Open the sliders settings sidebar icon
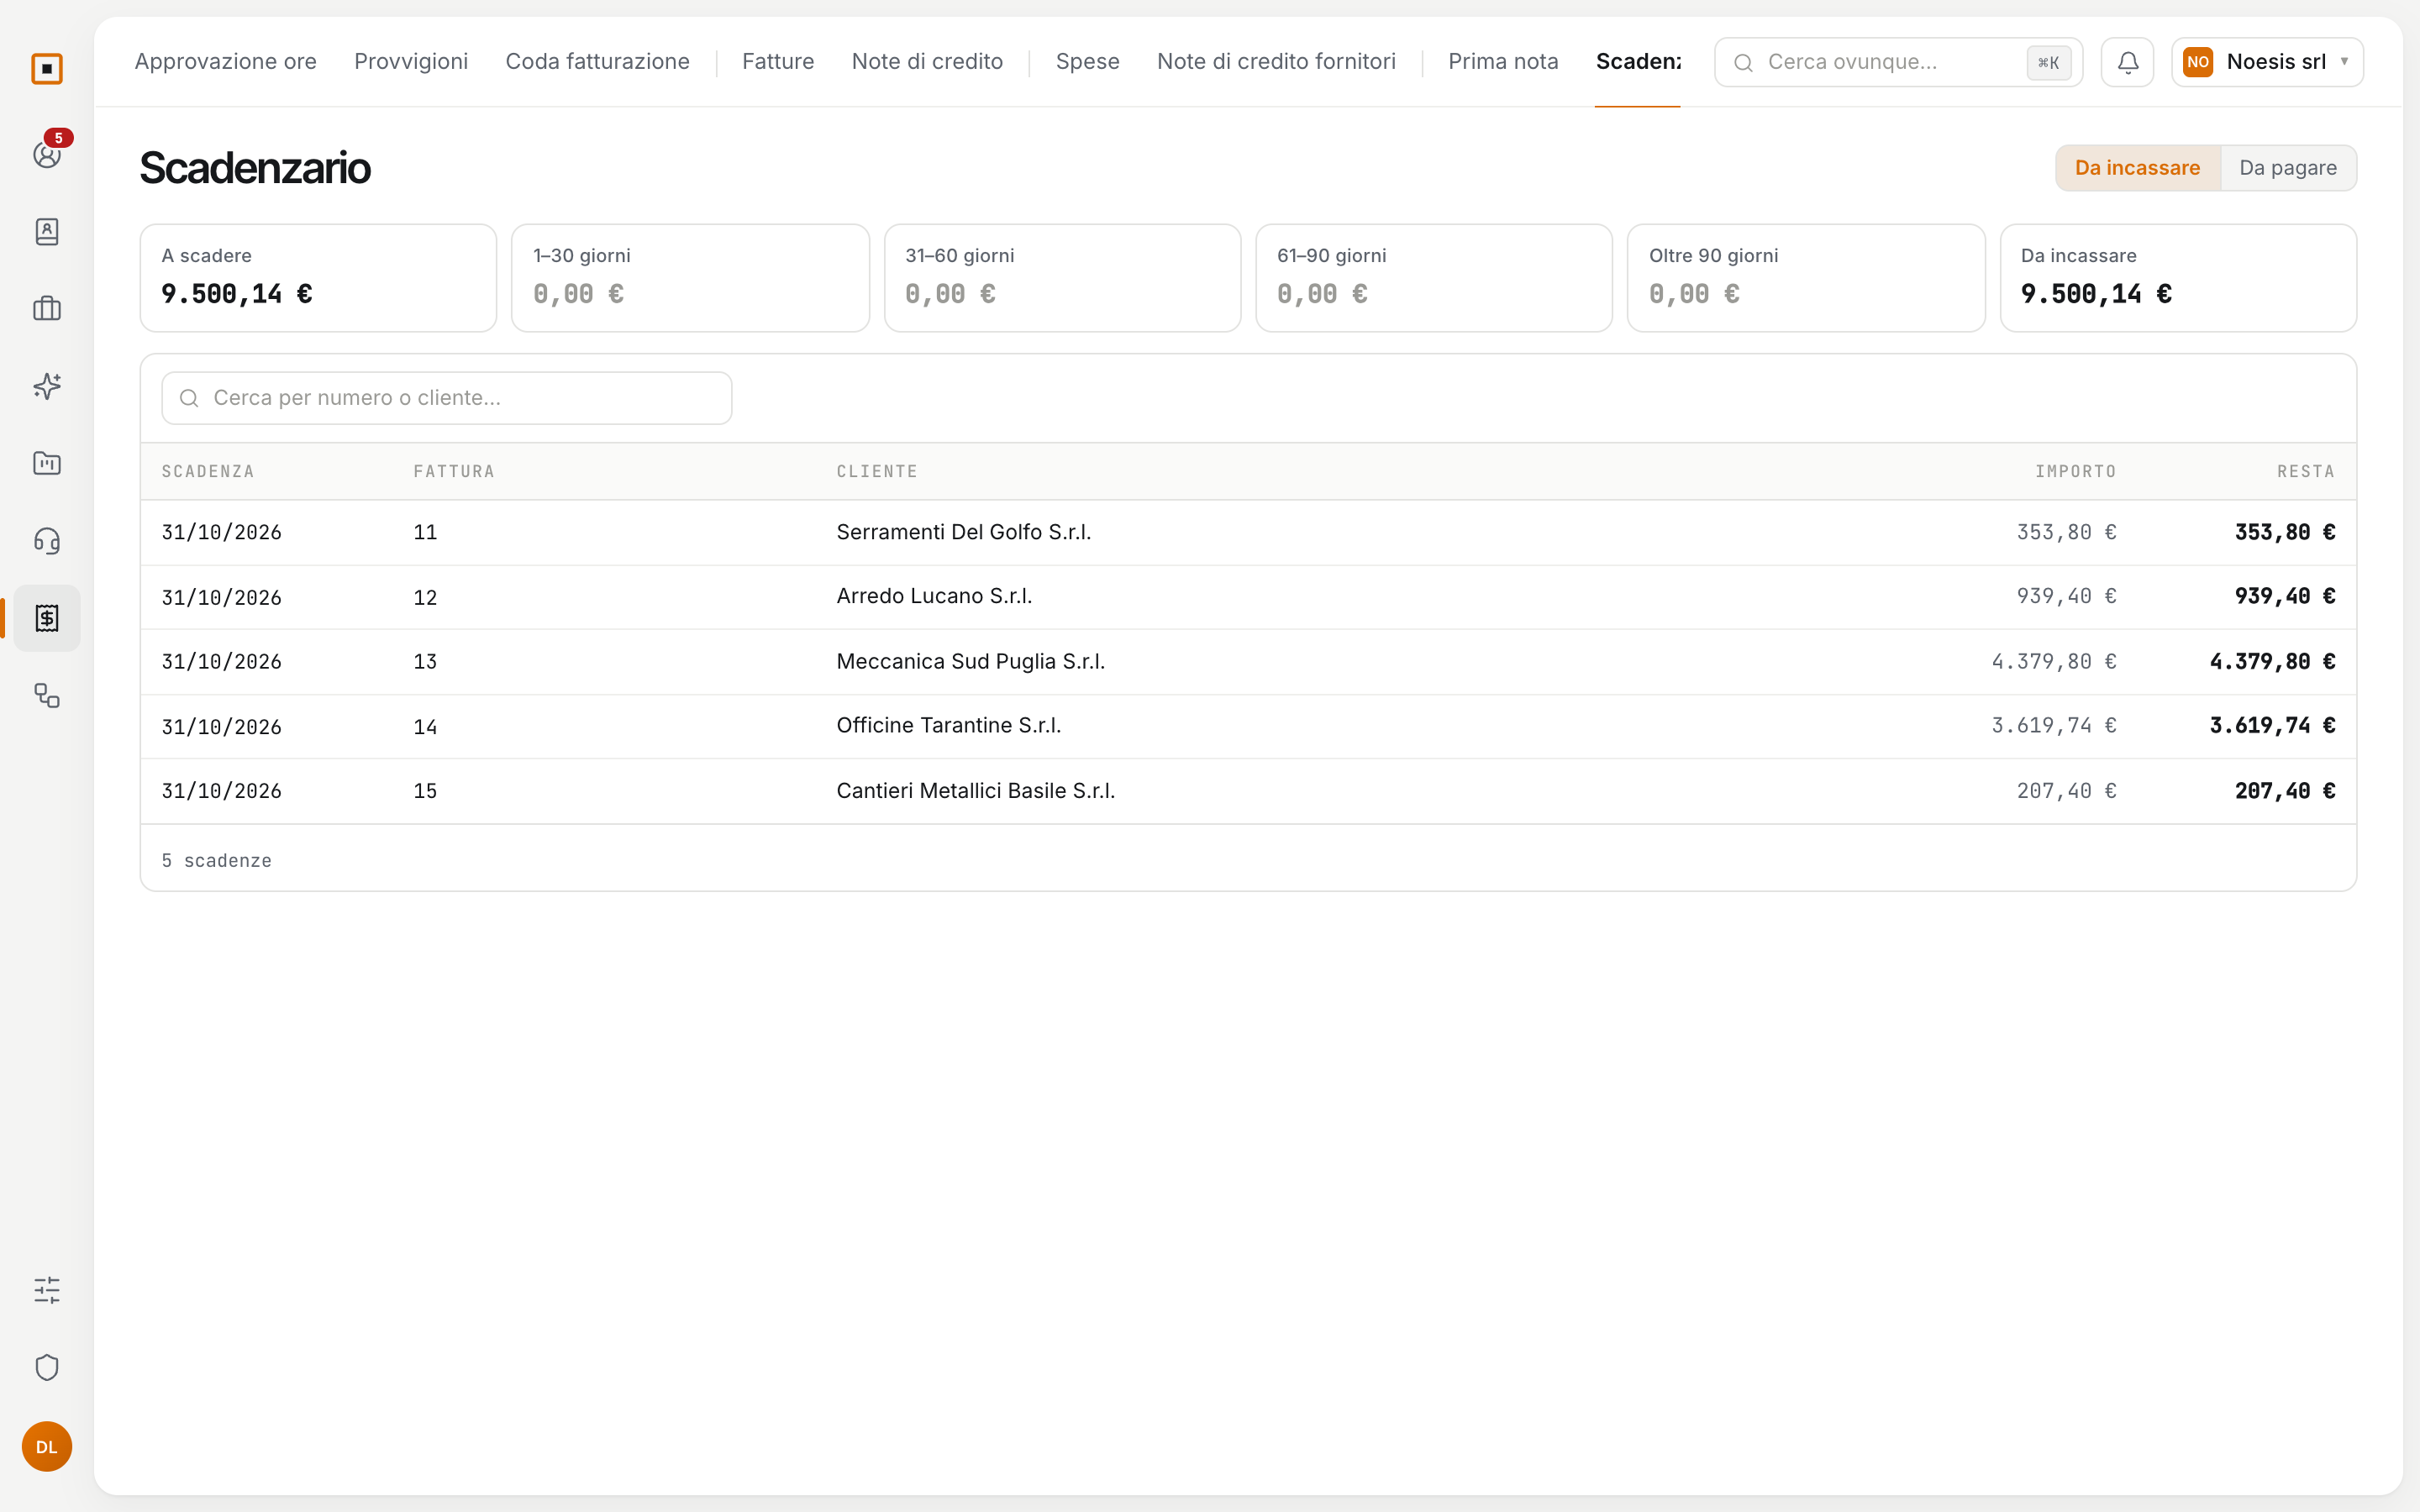Image resolution: width=2420 pixels, height=1512 pixels. (47, 1290)
